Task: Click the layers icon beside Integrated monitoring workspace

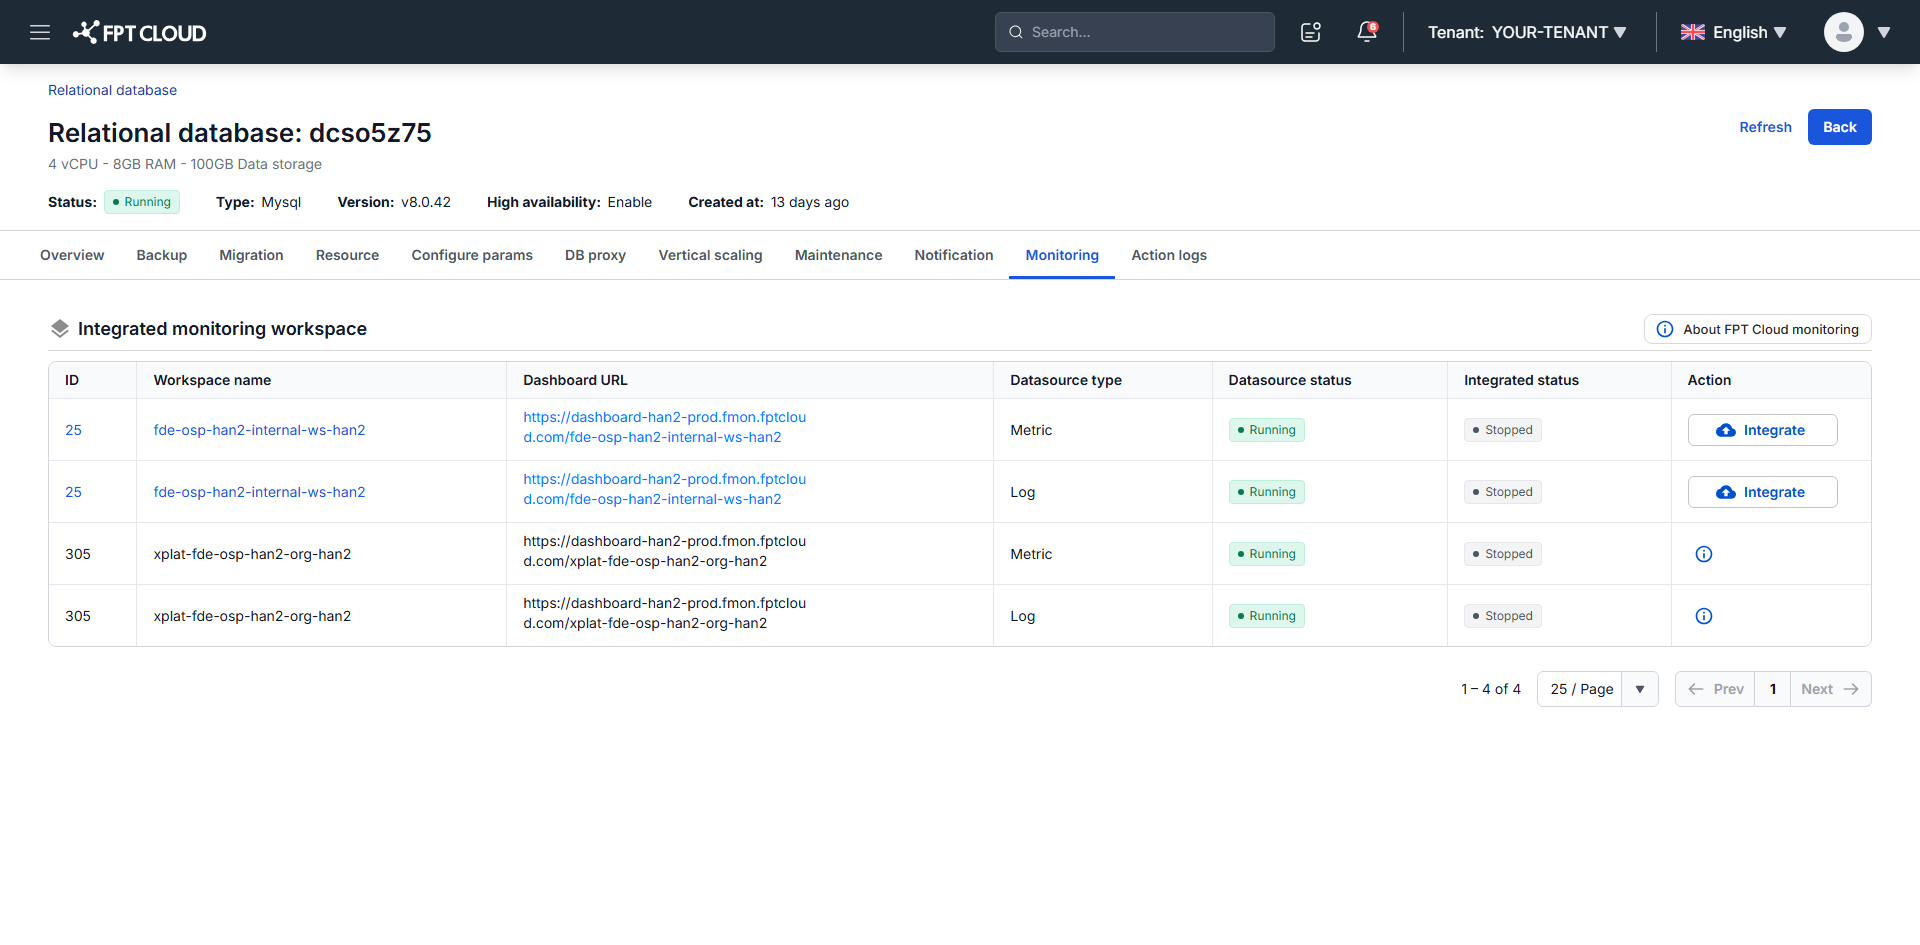Action: pyautogui.click(x=60, y=328)
